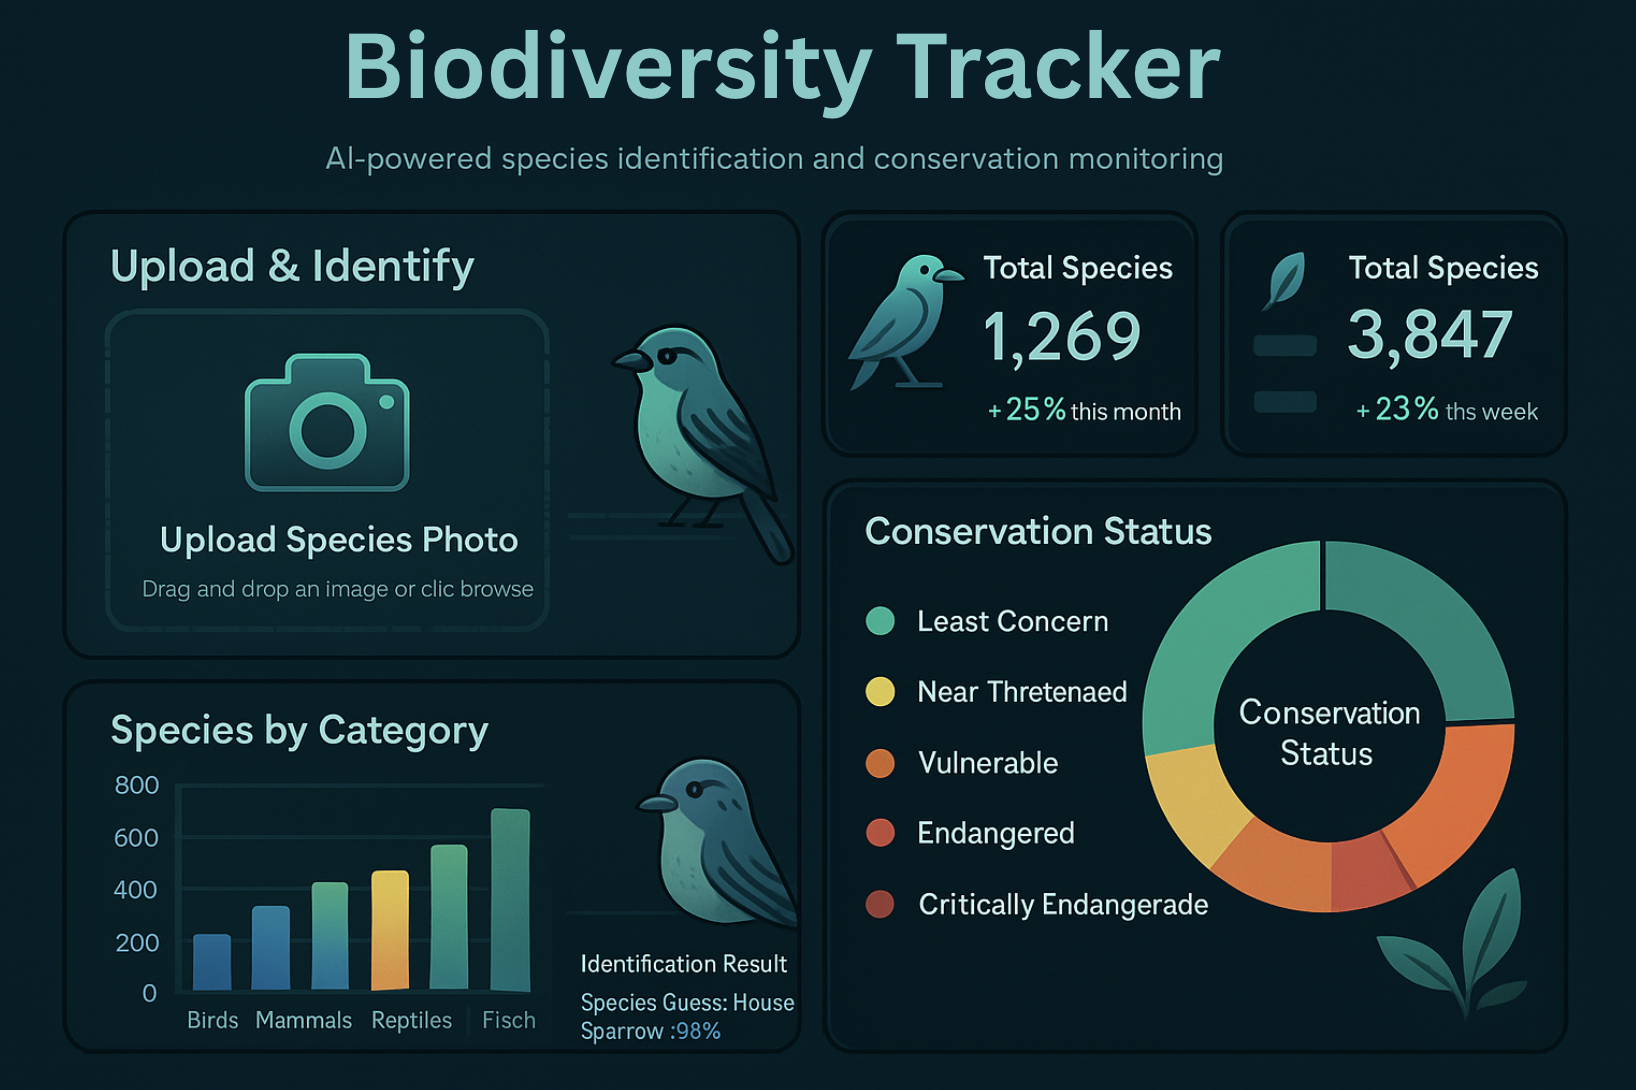Screen dimensions: 1636x1090
Task: Click the Upload Species Photo label
Action: click(339, 540)
